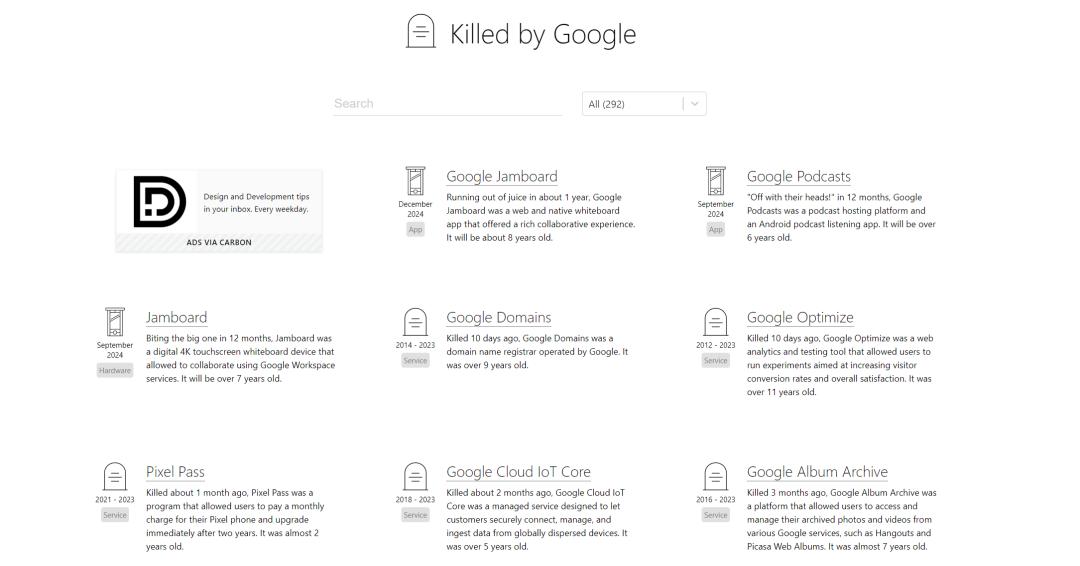This screenshot has width=1080, height=566.
Task: Click the tombstone icon next to Google Domains
Action: point(415,322)
